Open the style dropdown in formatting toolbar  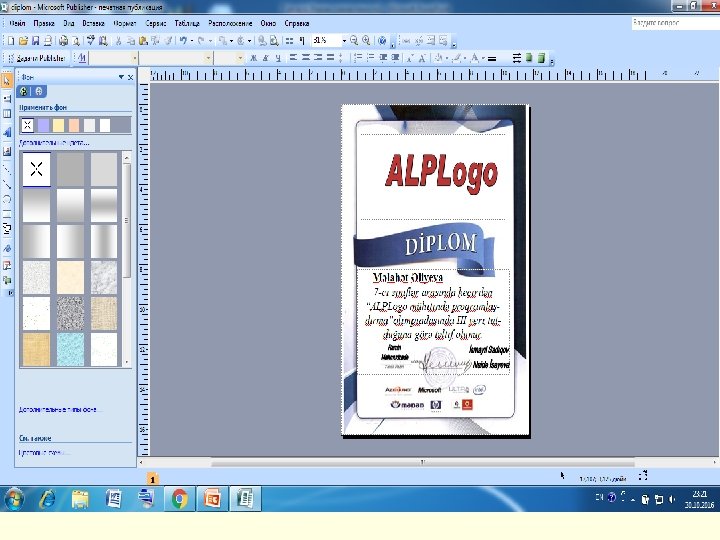click(x=134, y=58)
